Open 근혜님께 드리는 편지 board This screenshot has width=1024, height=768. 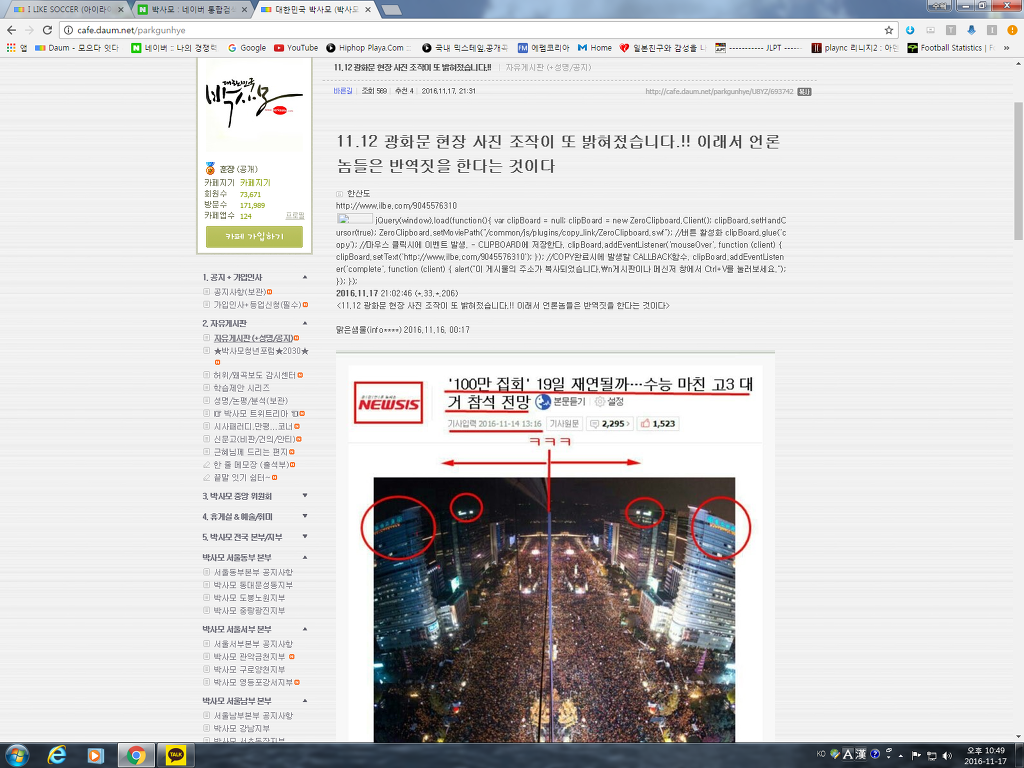(251, 452)
